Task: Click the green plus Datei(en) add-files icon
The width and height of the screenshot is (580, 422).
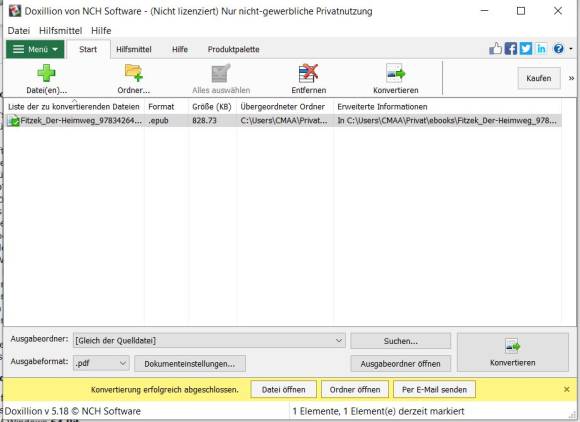Action: coord(46,73)
